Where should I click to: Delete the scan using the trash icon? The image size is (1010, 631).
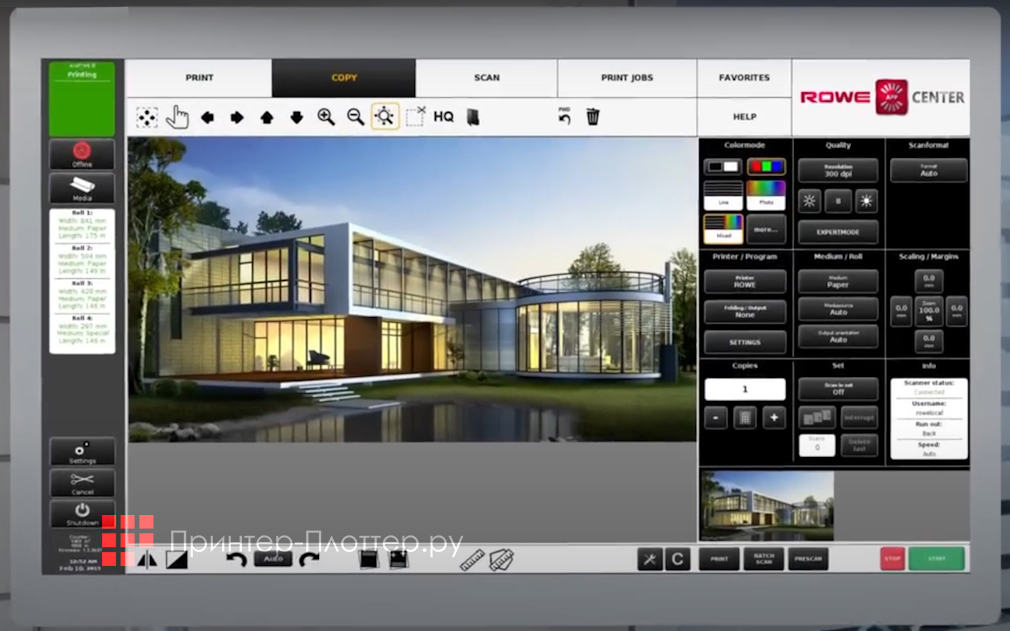click(x=592, y=116)
